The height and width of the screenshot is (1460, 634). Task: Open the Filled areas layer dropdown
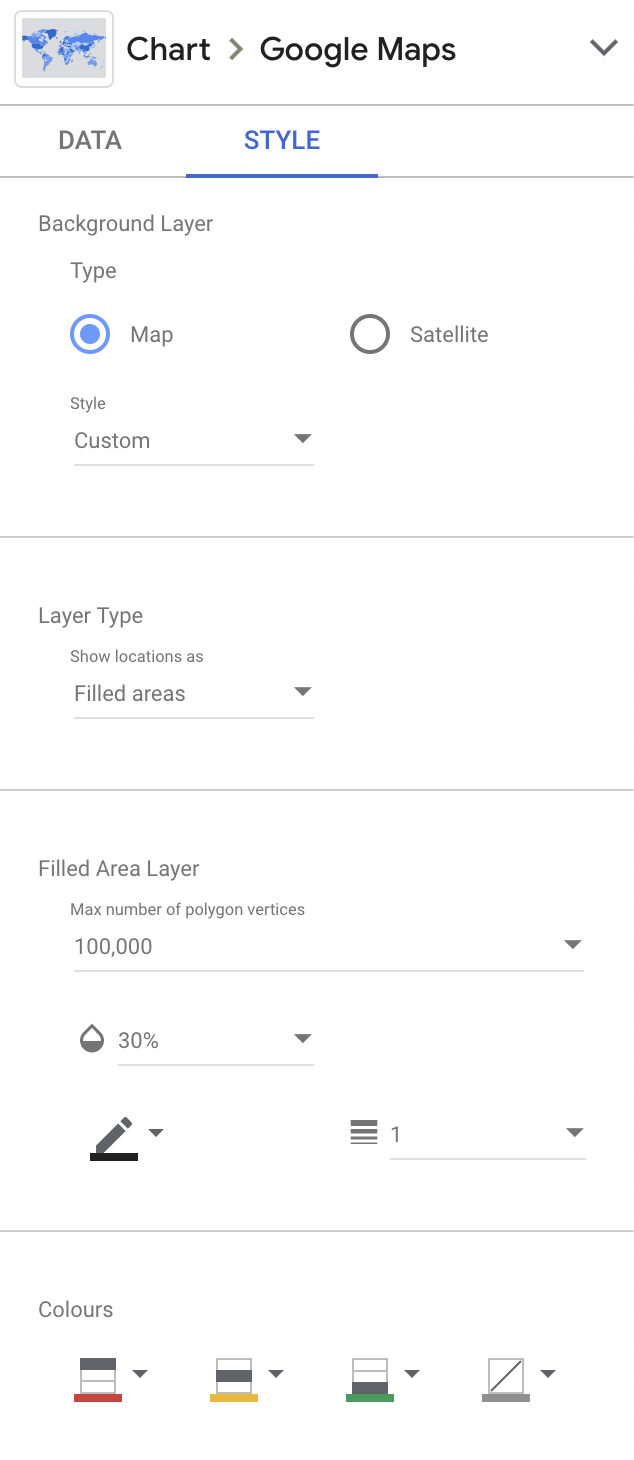194,694
